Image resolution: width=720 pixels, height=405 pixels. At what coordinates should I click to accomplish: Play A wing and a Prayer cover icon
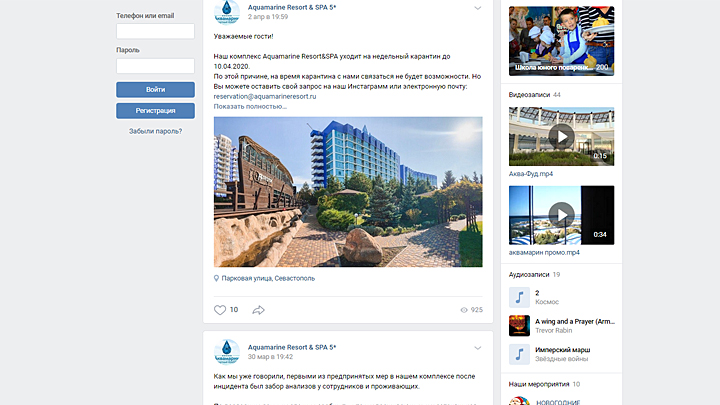pyautogui.click(x=519, y=326)
